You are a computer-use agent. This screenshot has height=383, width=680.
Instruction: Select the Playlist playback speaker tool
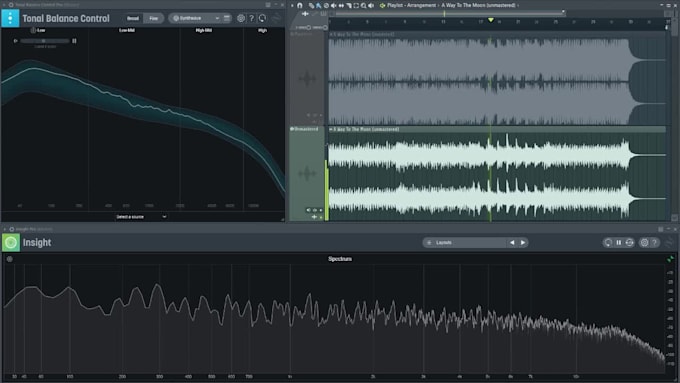tap(371, 6)
